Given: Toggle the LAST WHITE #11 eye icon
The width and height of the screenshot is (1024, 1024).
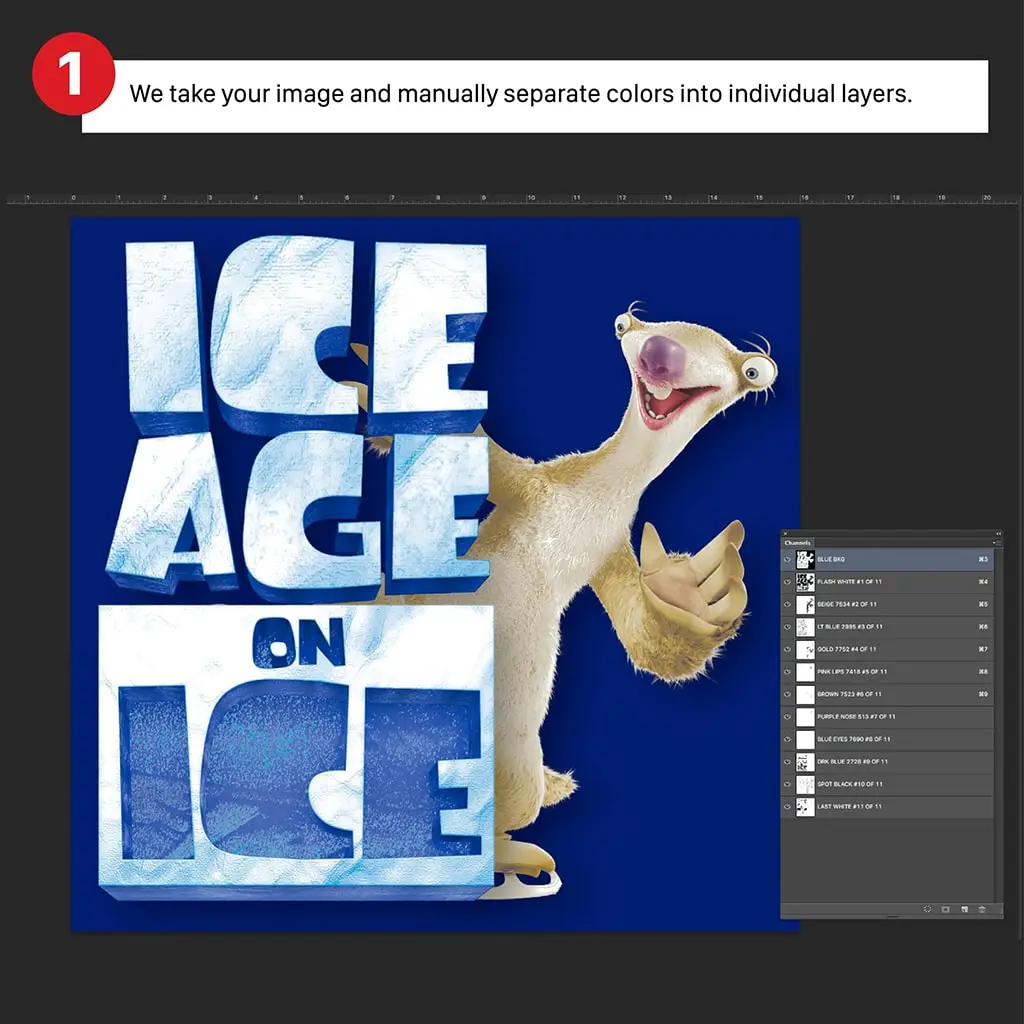Looking at the screenshot, I should coord(788,807).
